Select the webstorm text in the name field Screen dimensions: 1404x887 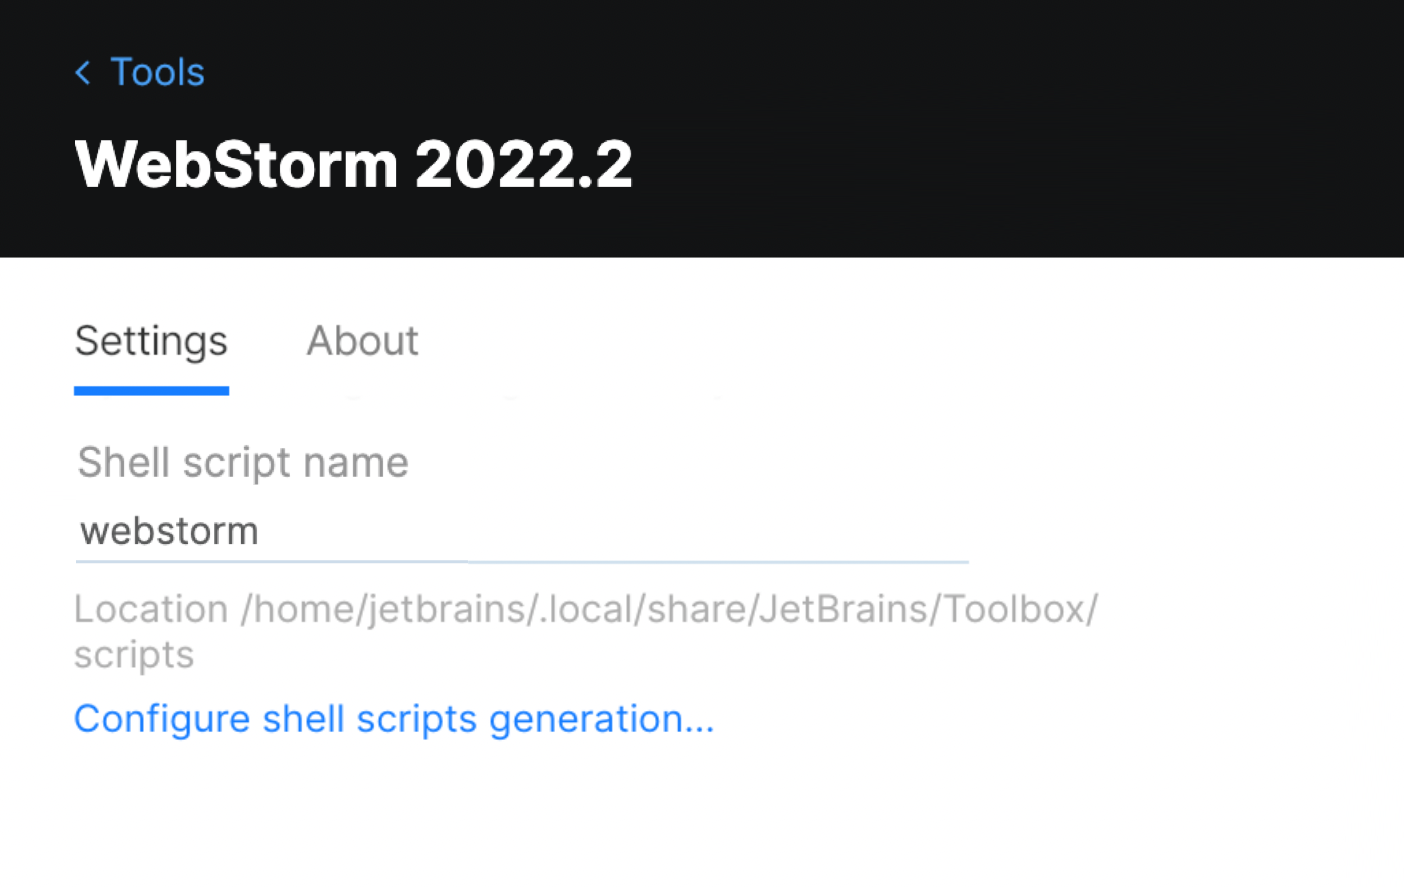[168, 531]
